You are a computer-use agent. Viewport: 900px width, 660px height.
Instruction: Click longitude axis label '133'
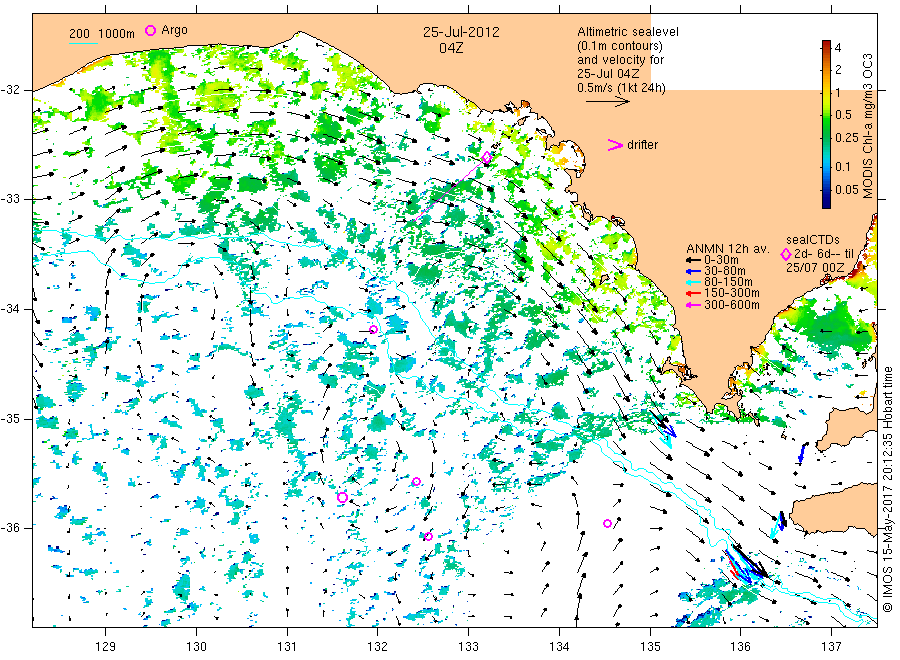pos(468,647)
